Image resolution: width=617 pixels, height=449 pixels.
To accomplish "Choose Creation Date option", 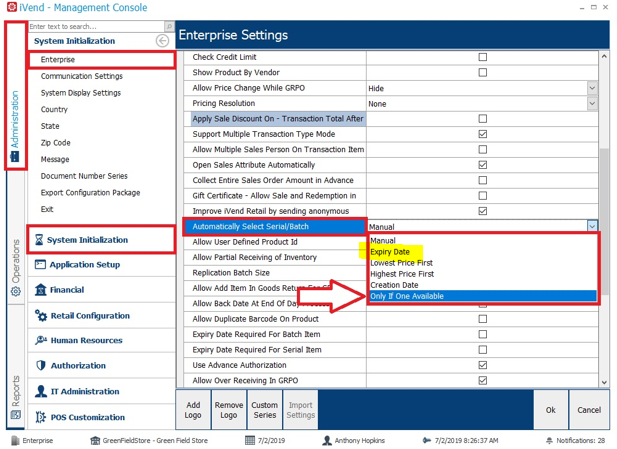I will [x=483, y=285].
